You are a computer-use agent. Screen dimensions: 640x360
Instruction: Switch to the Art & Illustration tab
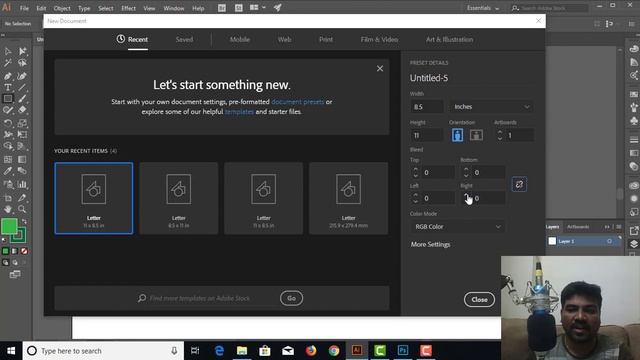[x=449, y=40]
